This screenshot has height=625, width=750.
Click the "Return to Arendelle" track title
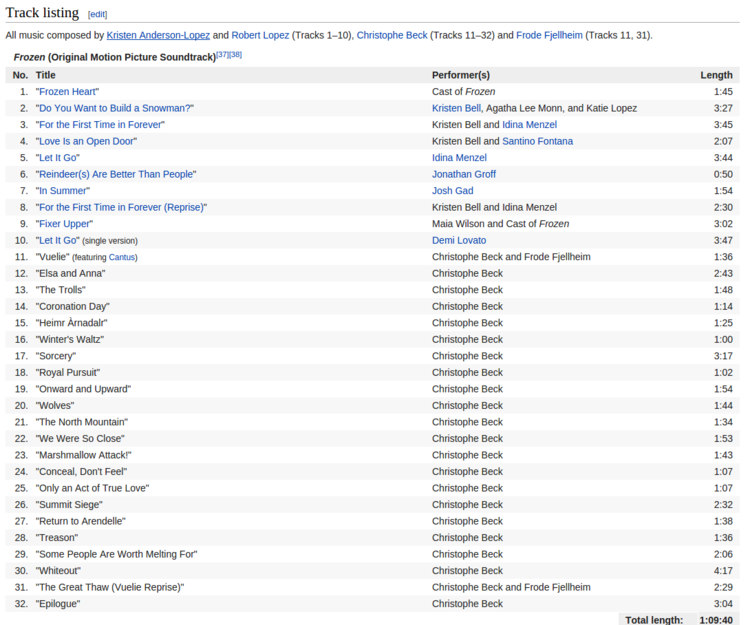tap(81, 521)
